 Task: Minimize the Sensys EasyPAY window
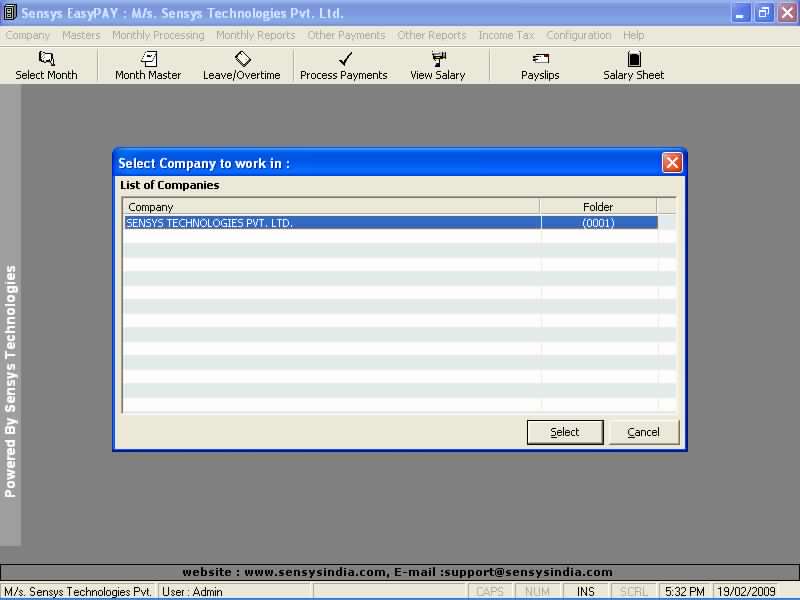[740, 13]
